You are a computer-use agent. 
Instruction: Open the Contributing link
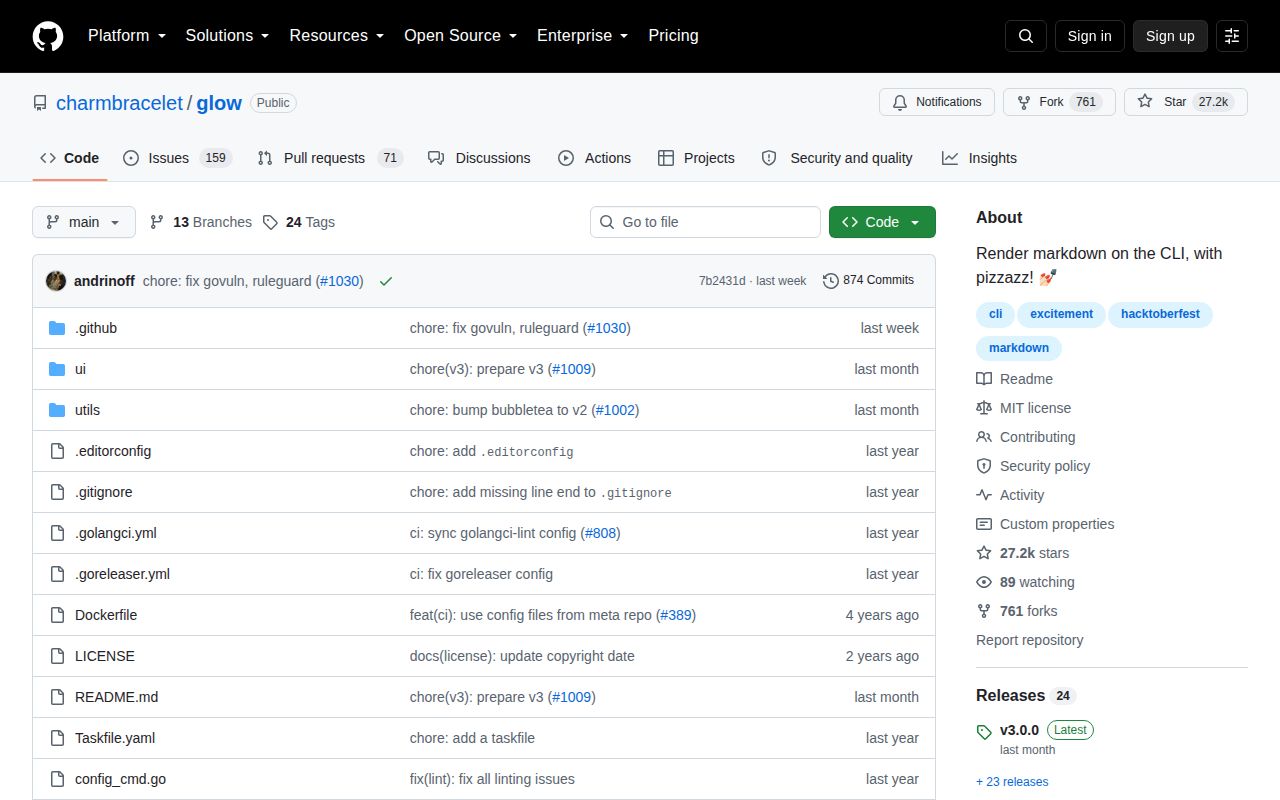[1025, 437]
